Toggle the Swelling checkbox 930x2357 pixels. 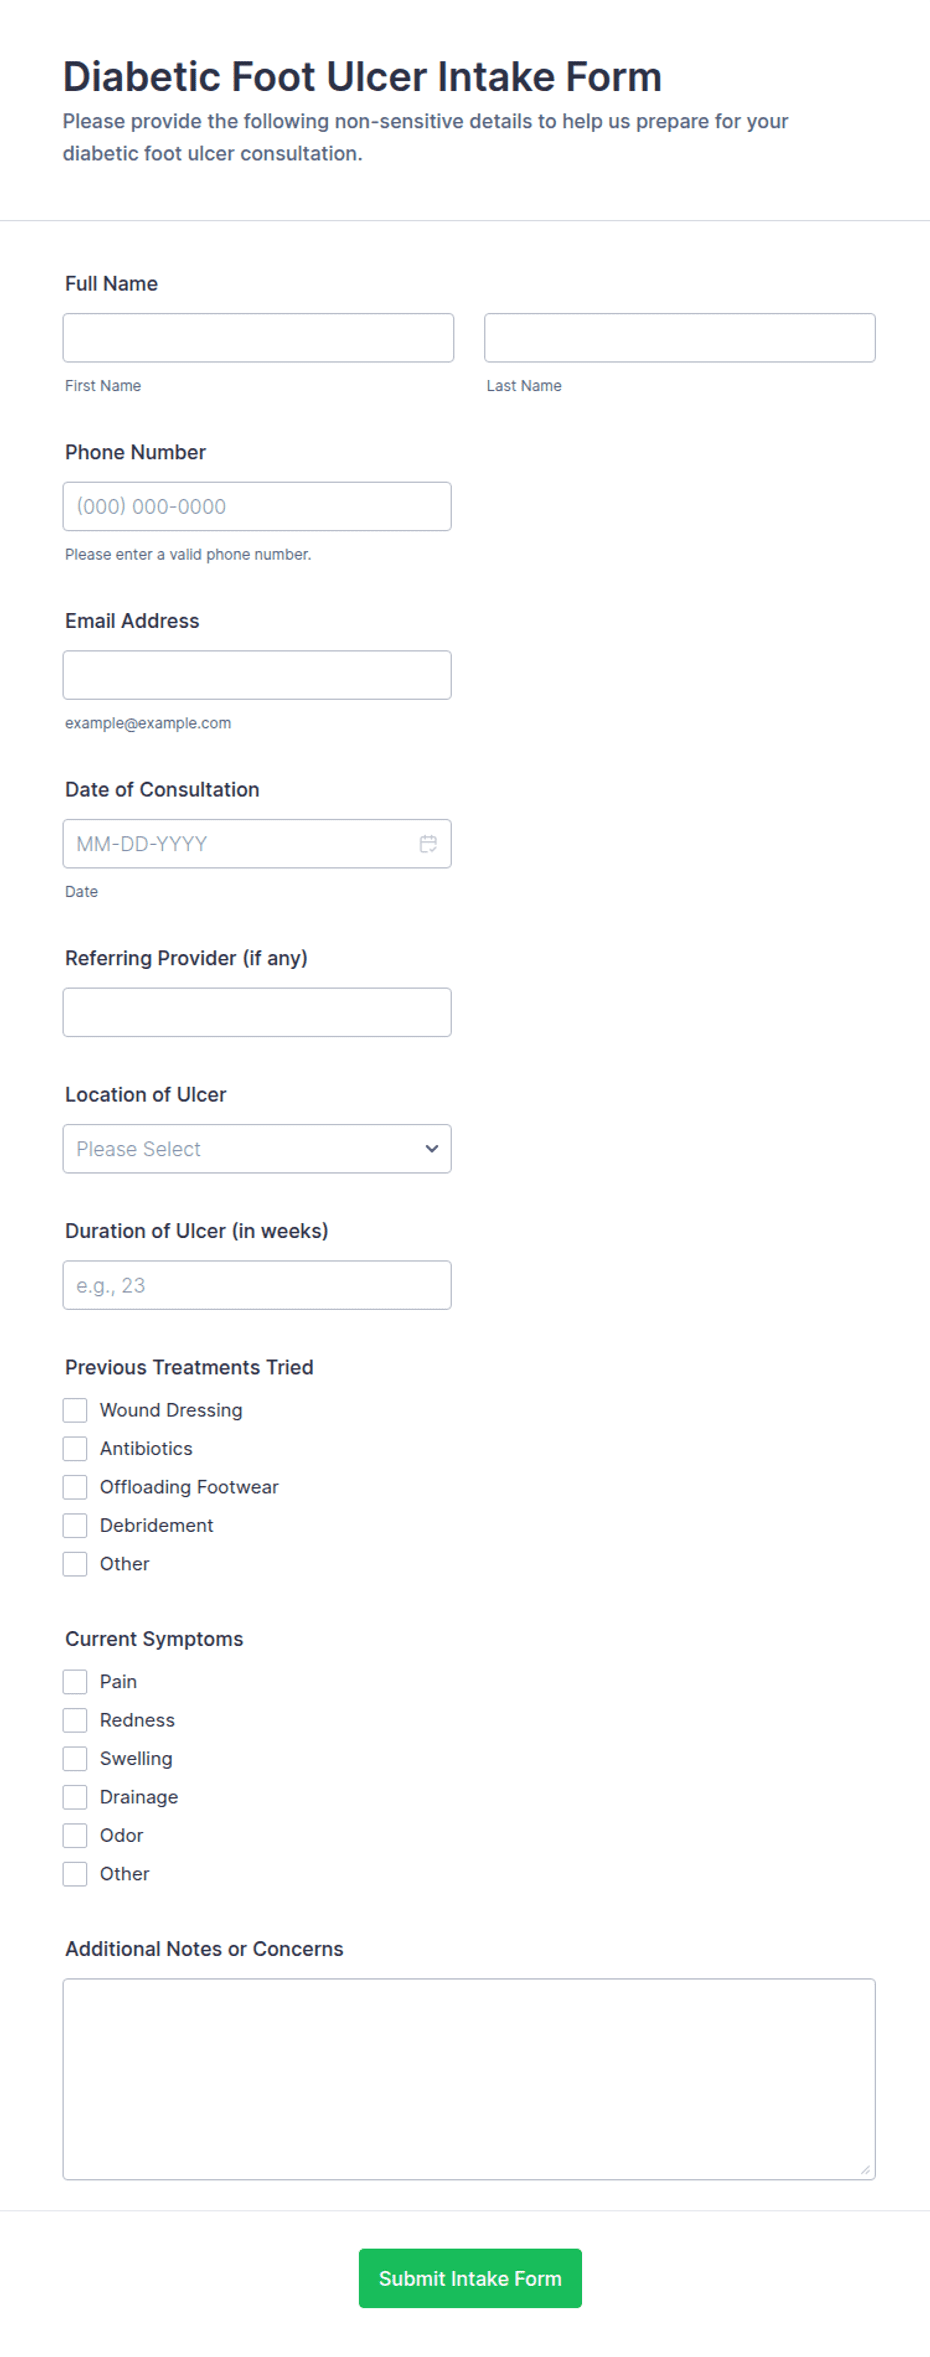[x=75, y=1758]
